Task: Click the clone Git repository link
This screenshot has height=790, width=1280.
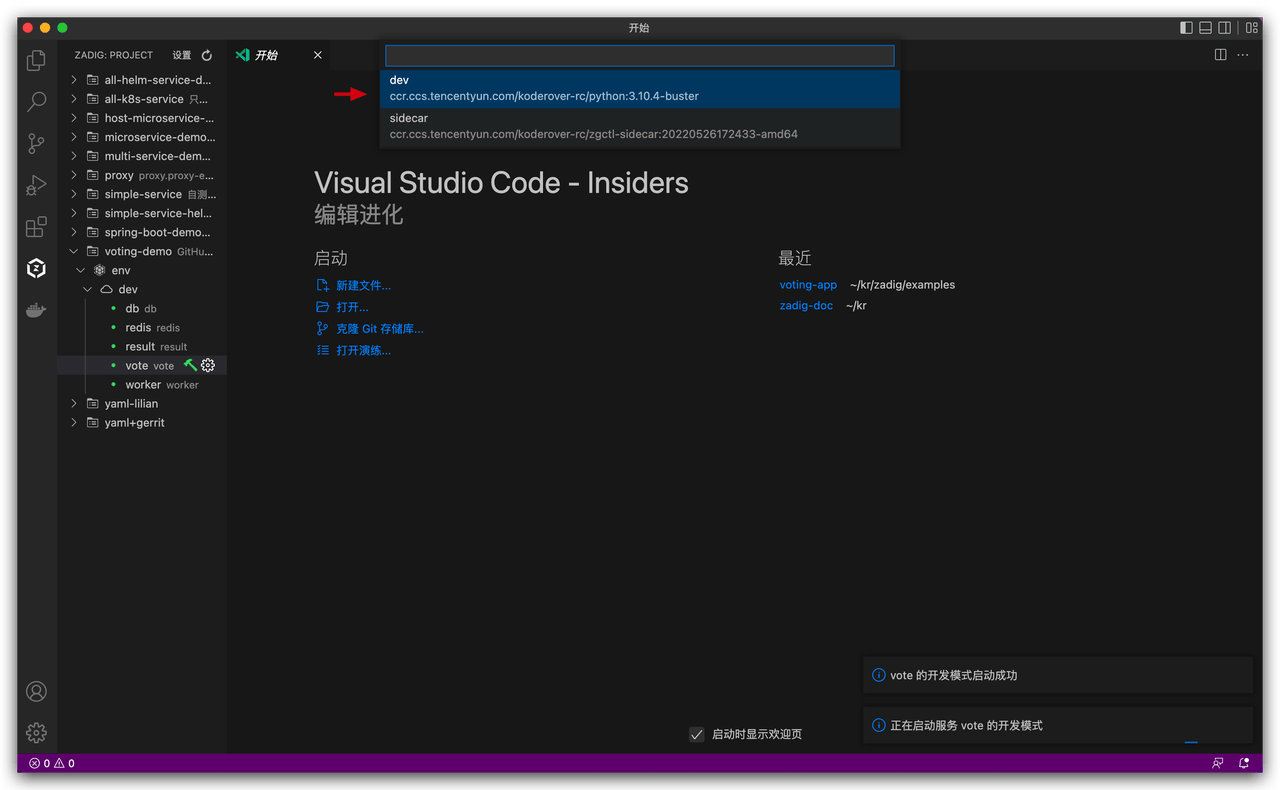Action: (379, 329)
